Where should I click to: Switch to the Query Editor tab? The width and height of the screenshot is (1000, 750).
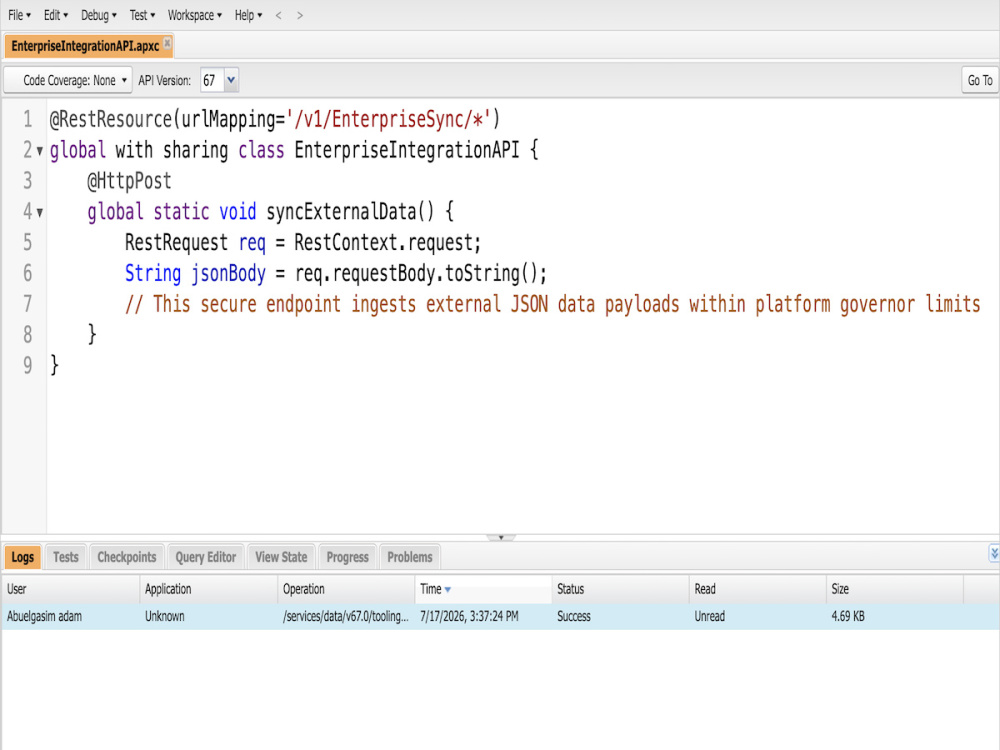pyautogui.click(x=205, y=557)
